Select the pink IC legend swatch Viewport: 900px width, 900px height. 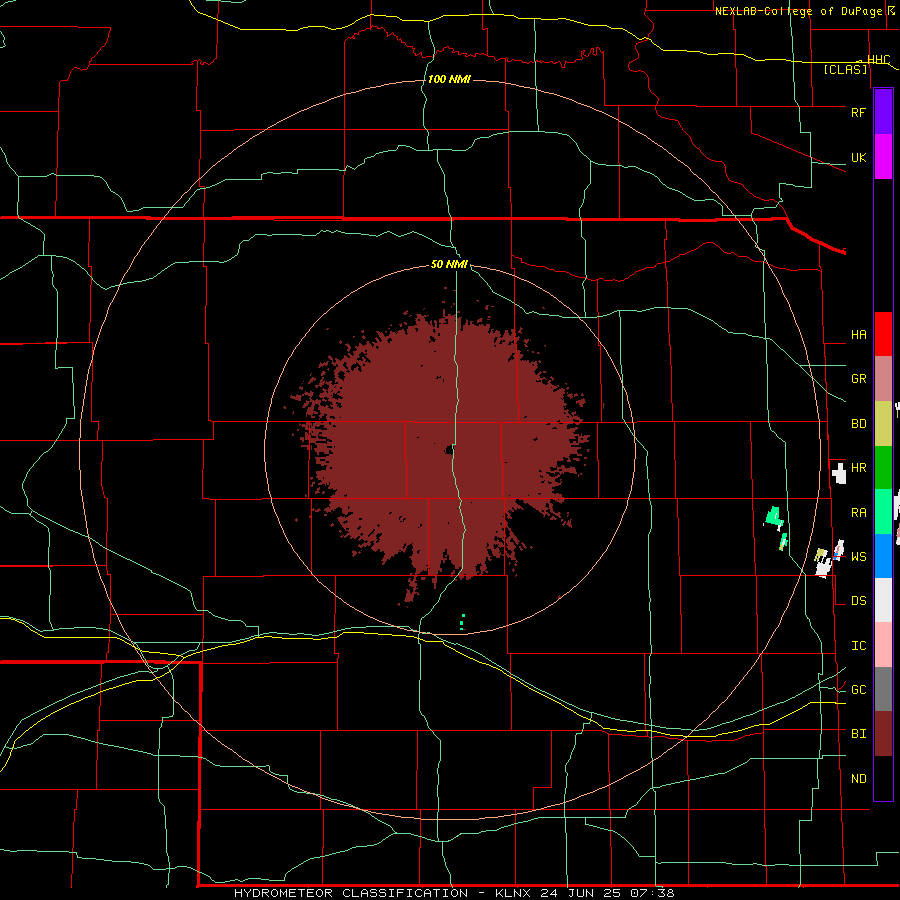pyautogui.click(x=883, y=645)
